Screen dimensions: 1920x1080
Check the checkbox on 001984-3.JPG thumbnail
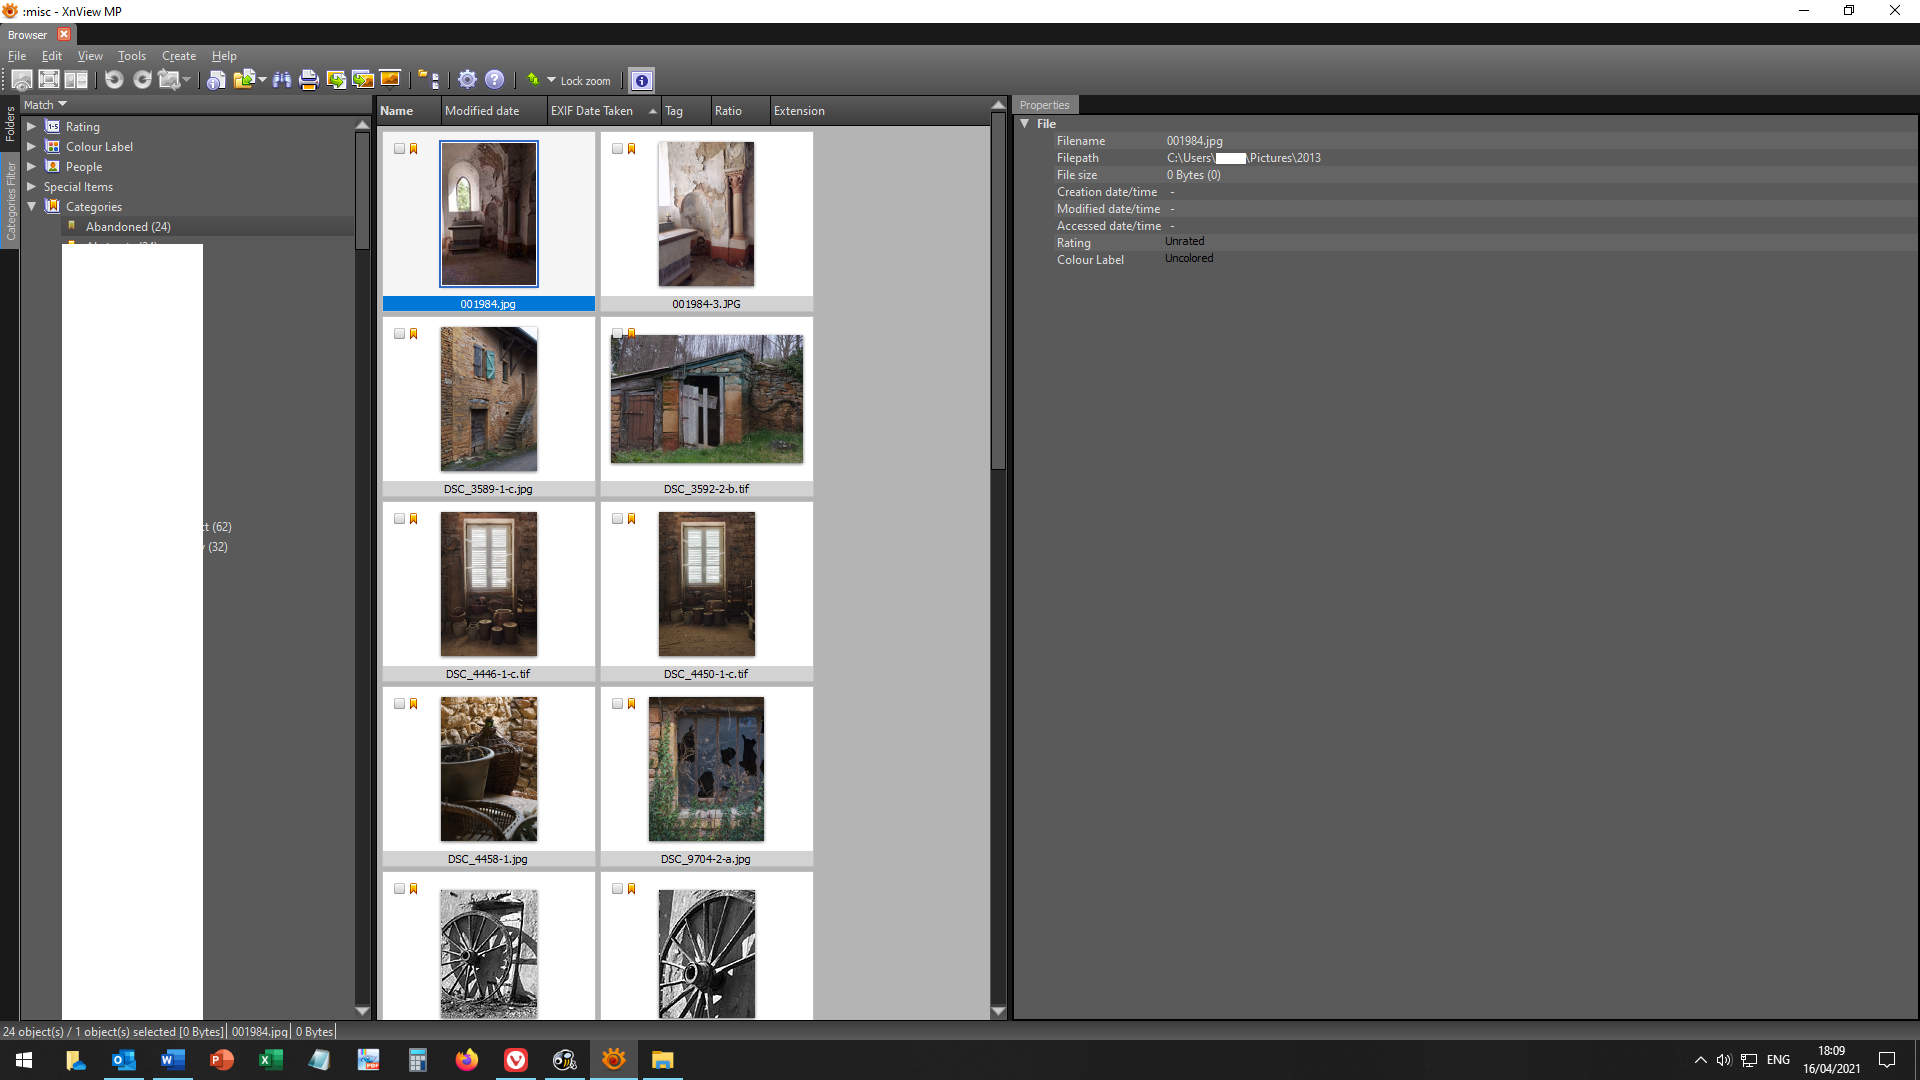pos(617,149)
